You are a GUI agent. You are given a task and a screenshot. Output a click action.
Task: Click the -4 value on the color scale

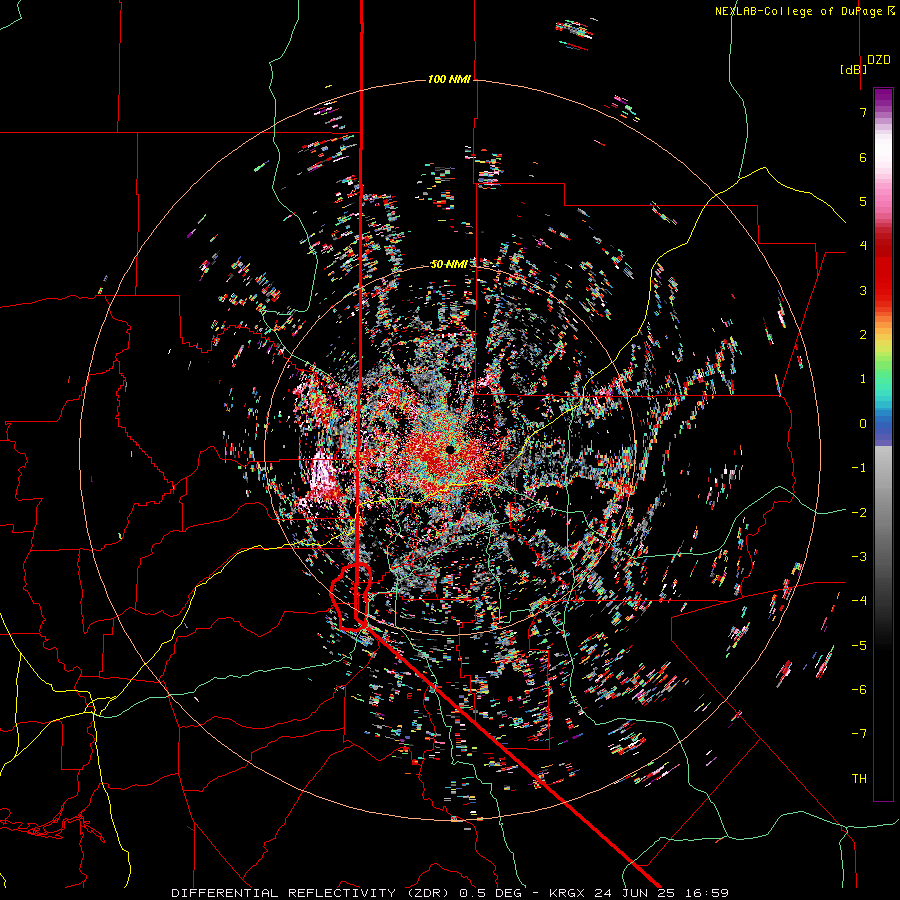point(859,600)
